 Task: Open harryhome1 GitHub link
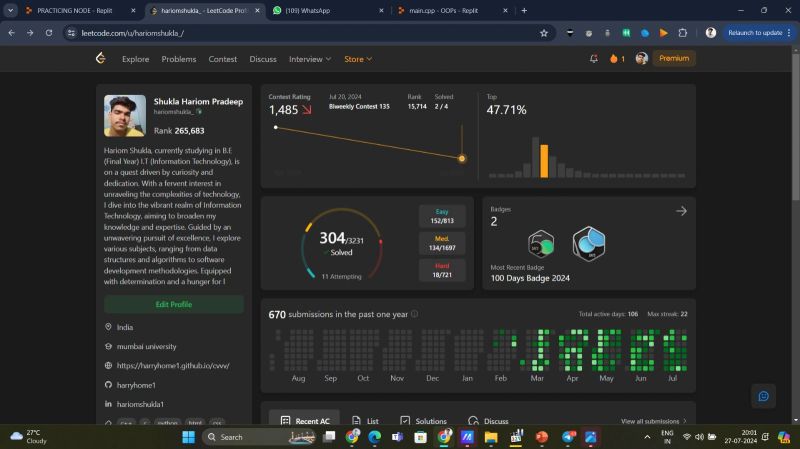136,385
